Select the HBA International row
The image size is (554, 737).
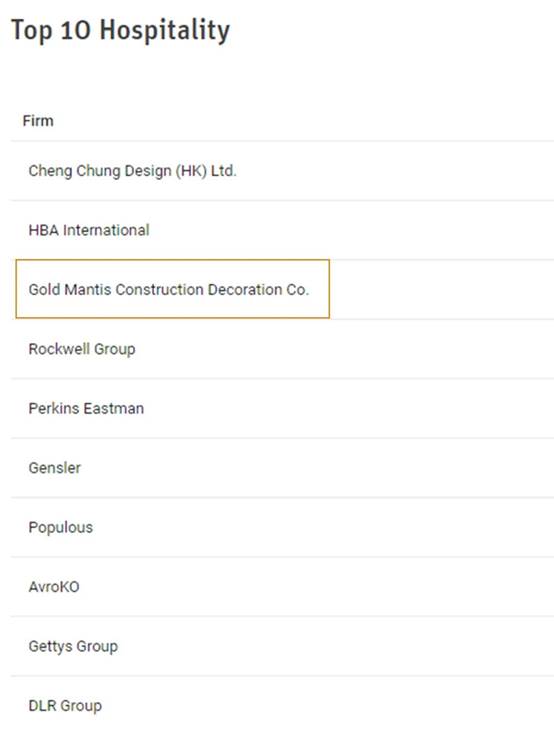coord(282,230)
